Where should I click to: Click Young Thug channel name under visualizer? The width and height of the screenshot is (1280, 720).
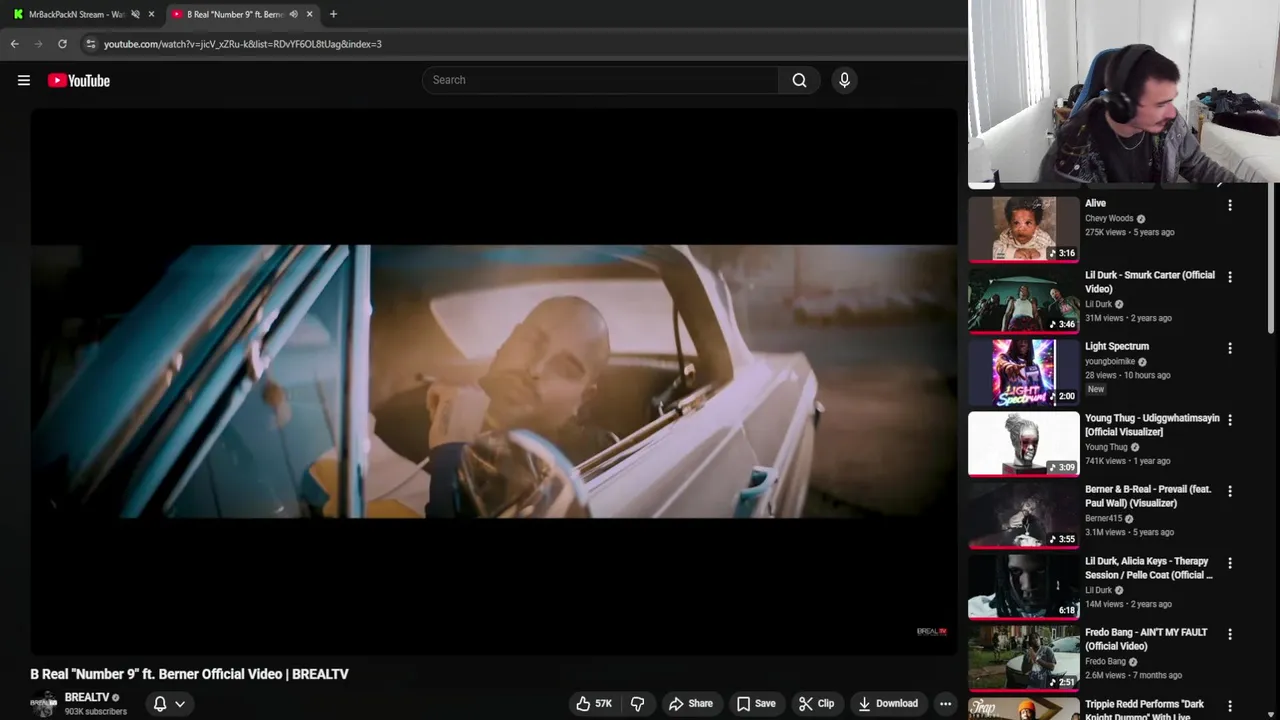pos(1106,447)
